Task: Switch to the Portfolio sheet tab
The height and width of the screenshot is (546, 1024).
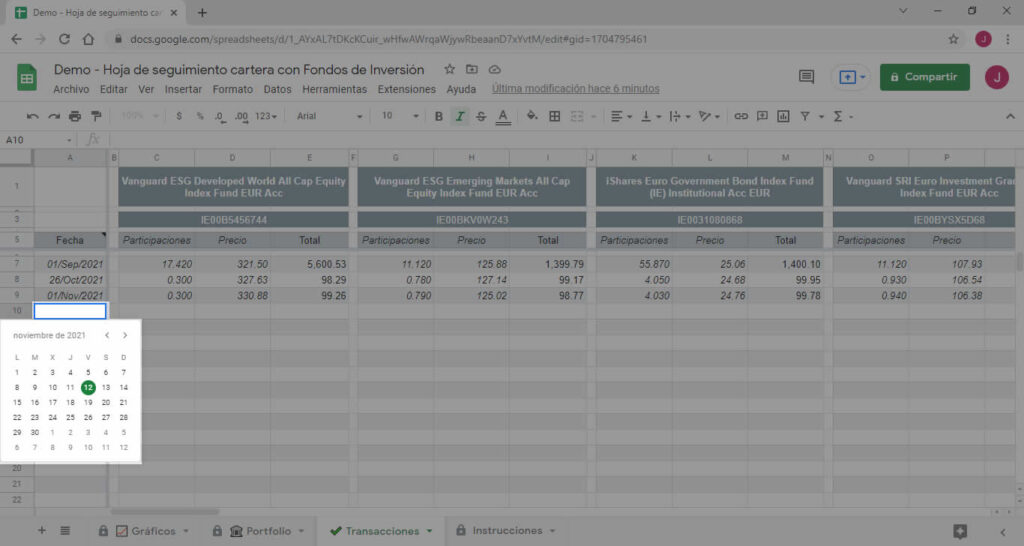Action: pos(258,531)
